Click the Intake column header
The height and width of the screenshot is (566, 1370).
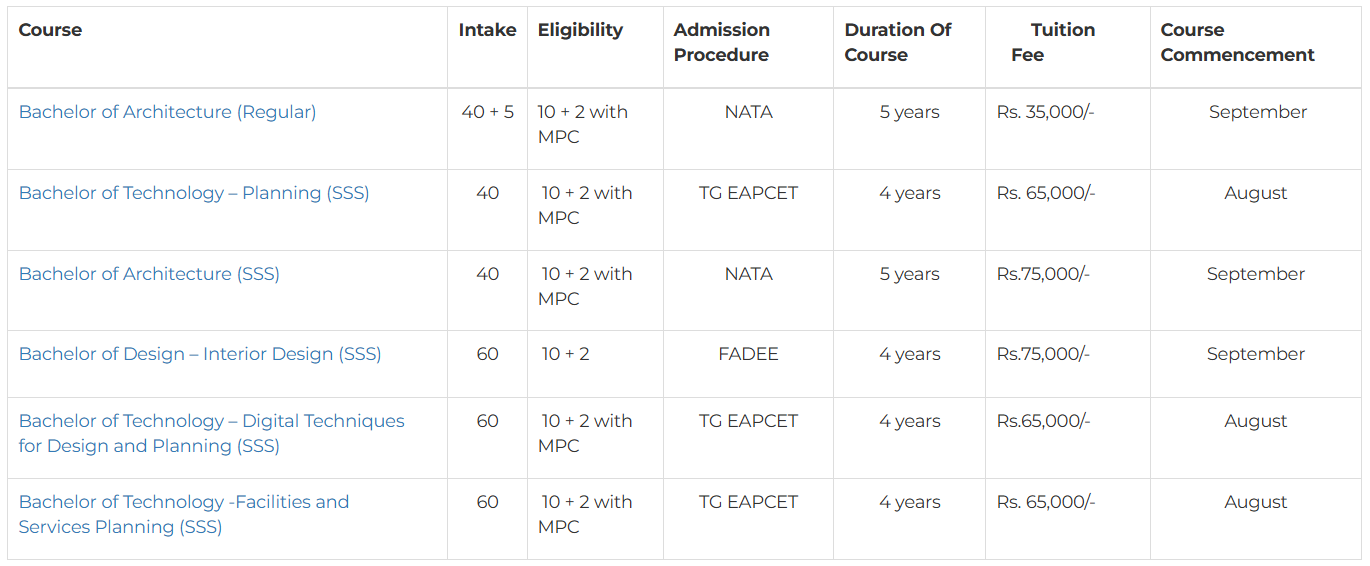coord(487,30)
